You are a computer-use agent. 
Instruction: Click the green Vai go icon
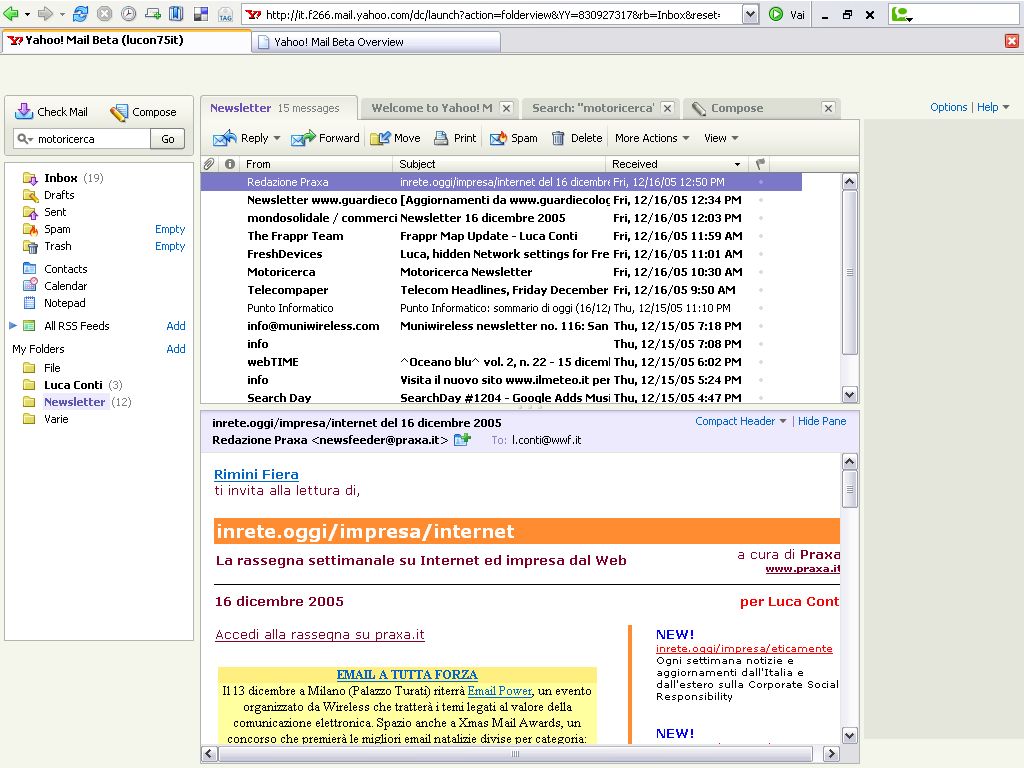pos(776,14)
